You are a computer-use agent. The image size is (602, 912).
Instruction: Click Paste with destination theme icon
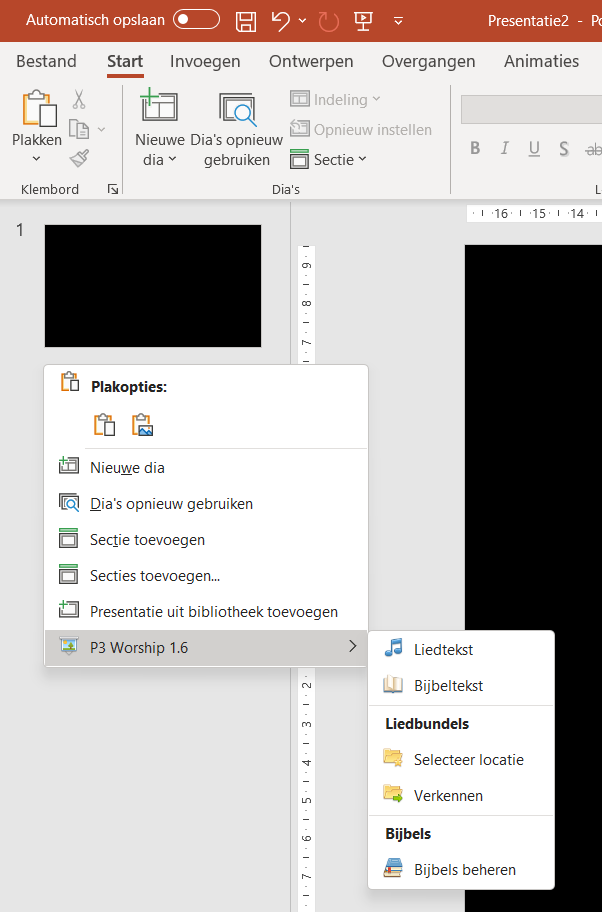point(104,425)
